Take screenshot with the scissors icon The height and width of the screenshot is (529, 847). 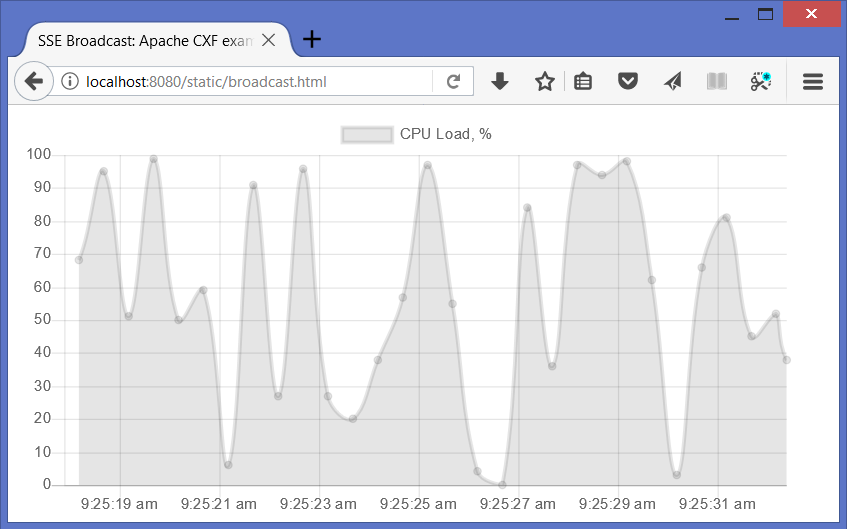tap(761, 82)
